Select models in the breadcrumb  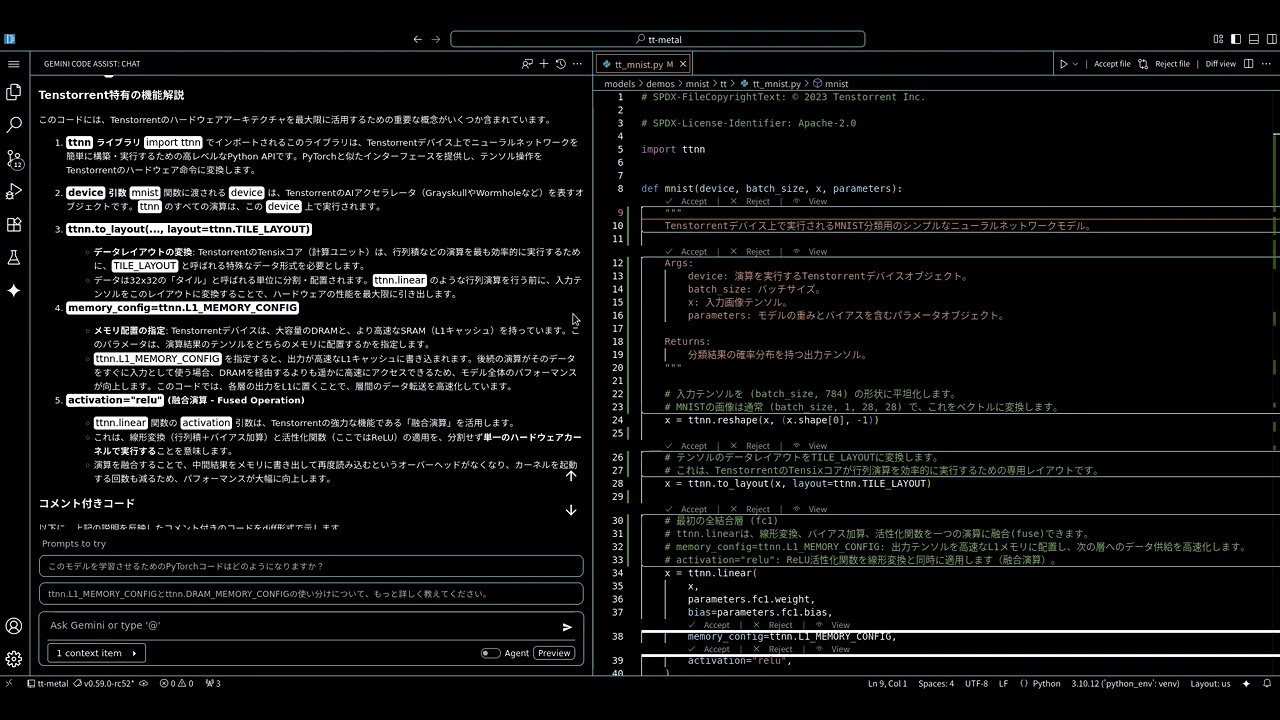(x=619, y=84)
